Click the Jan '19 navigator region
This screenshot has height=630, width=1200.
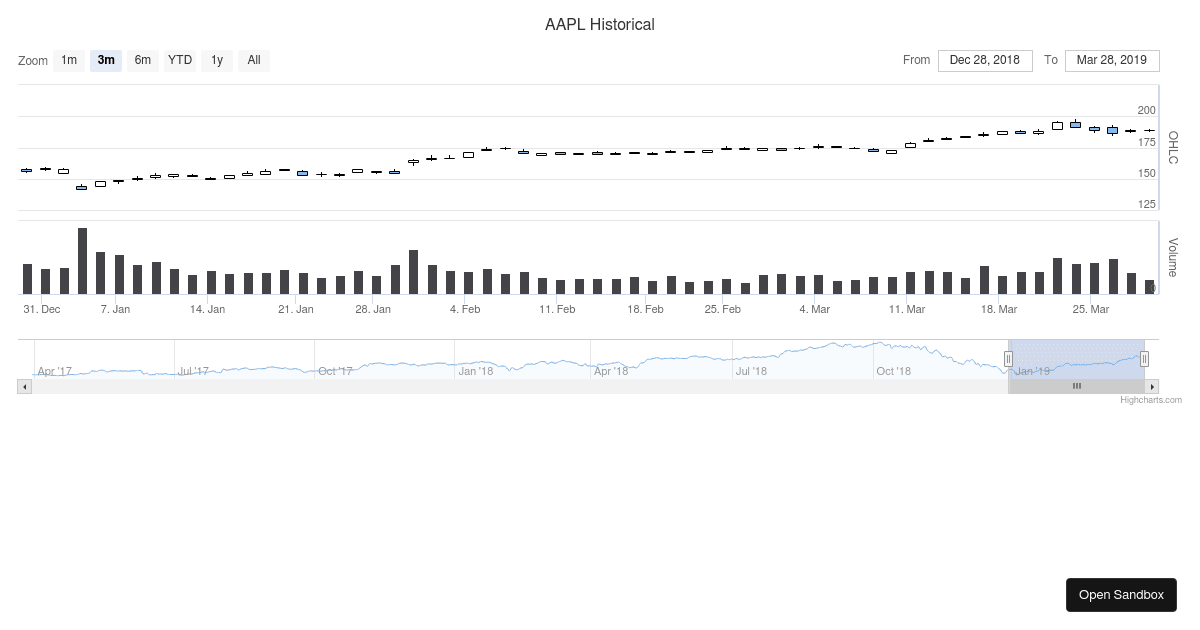coord(1032,371)
